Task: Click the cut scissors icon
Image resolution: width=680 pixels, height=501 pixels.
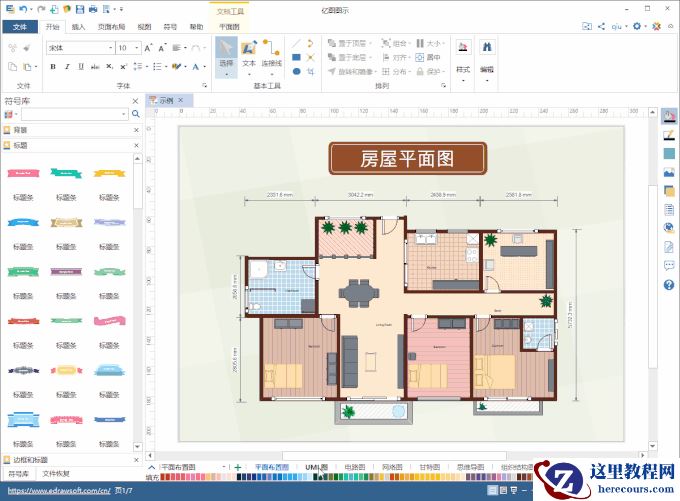Action: 13,48
